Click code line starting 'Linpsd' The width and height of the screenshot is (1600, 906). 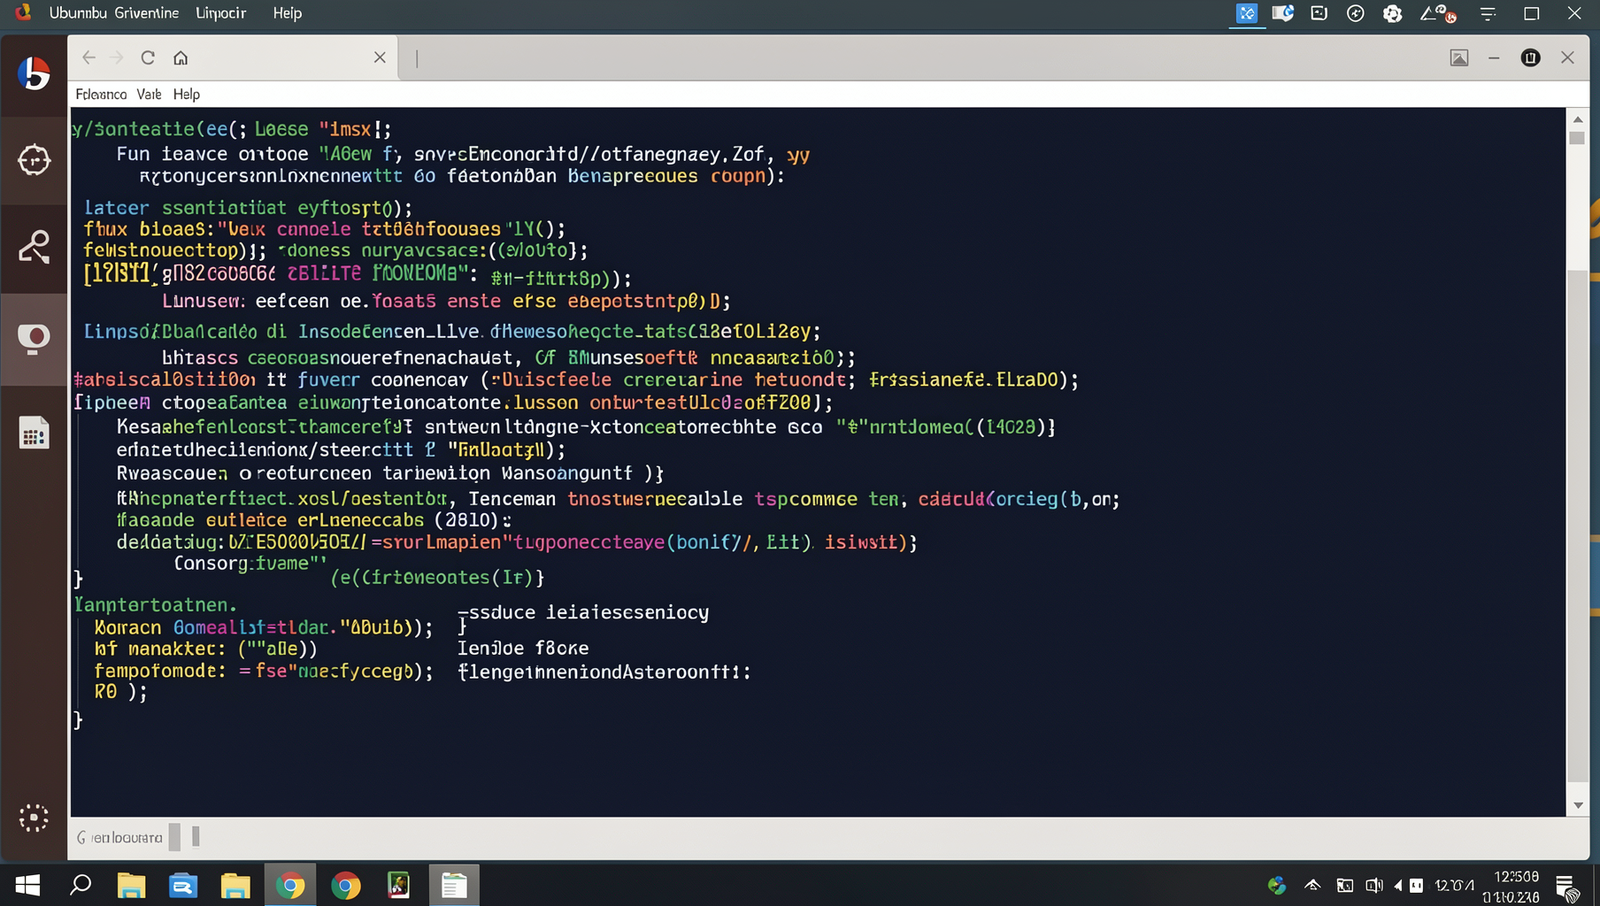click(452, 331)
